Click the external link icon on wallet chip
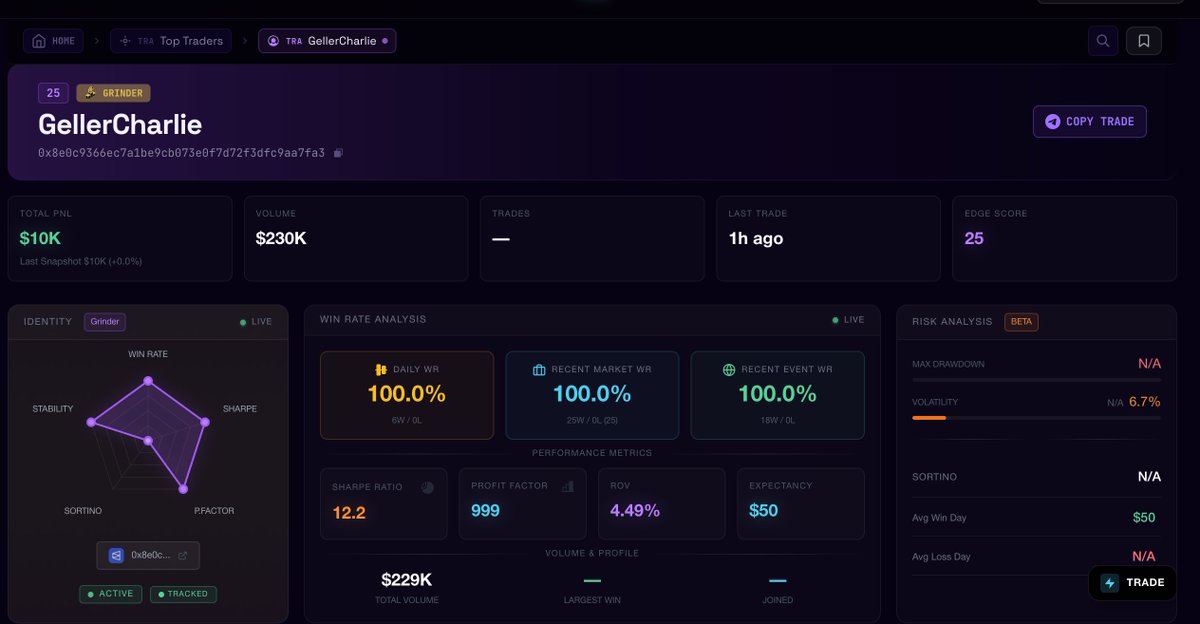Viewport: 1200px width, 624px height. click(x=182, y=555)
